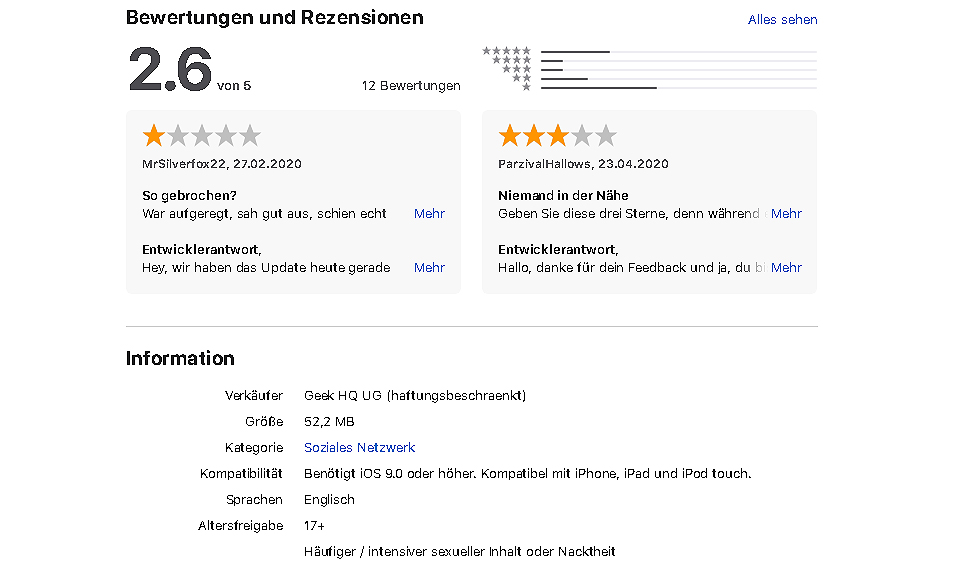Click the "Alles sehen" link

782,20
